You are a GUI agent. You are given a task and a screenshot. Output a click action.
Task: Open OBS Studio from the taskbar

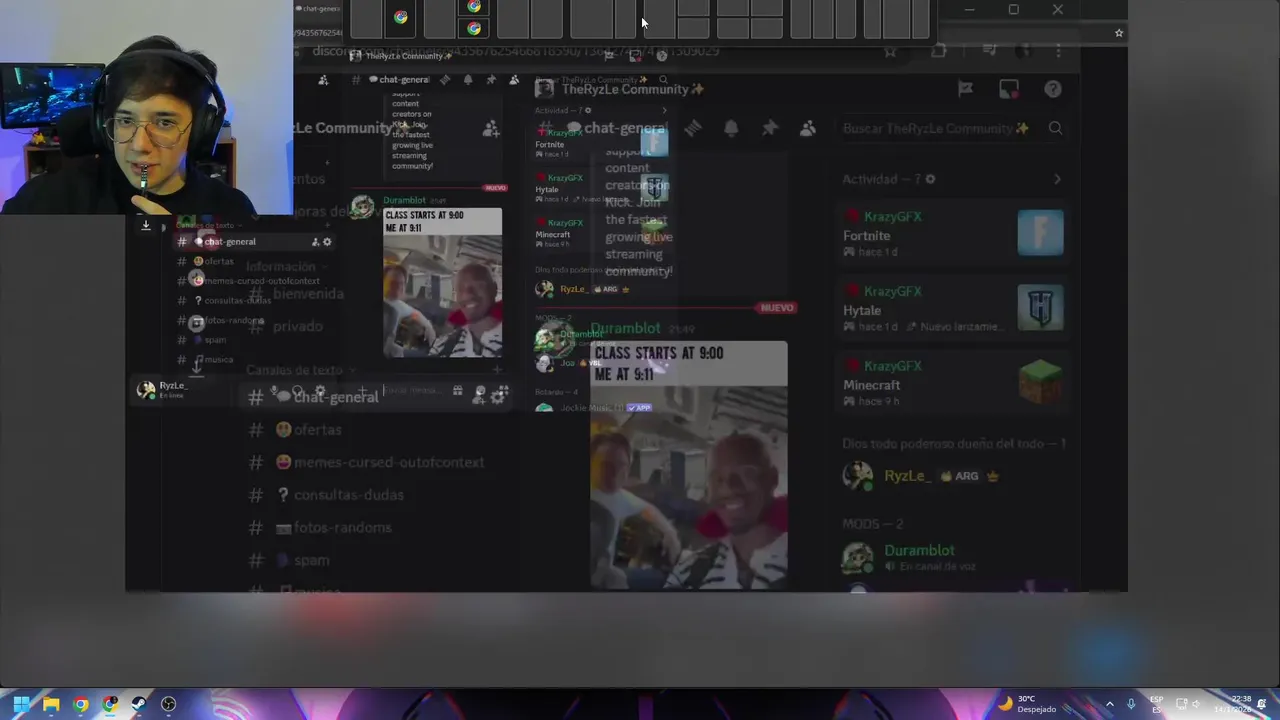[x=168, y=704]
